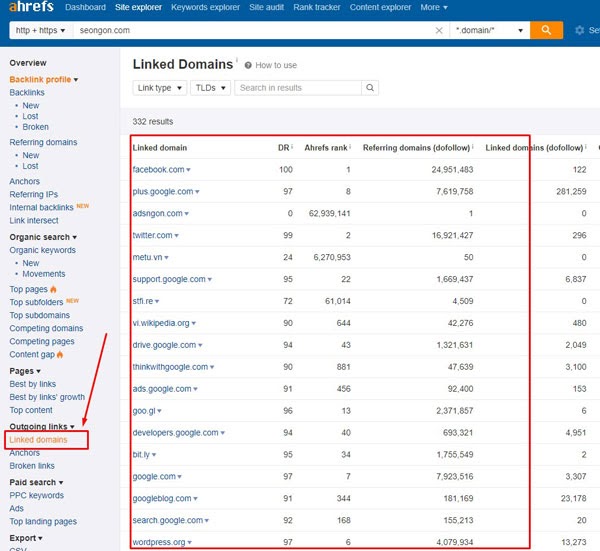Screen dimensions: 600x551
Task: Open Movements under Organic keywords
Action: tap(44, 274)
